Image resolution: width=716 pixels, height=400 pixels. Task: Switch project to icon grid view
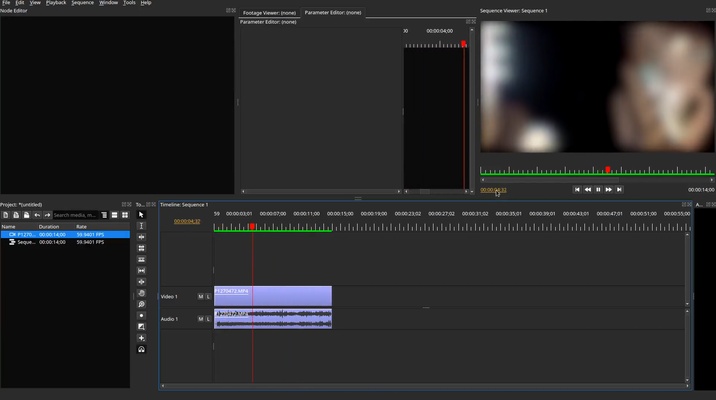[x=125, y=215]
